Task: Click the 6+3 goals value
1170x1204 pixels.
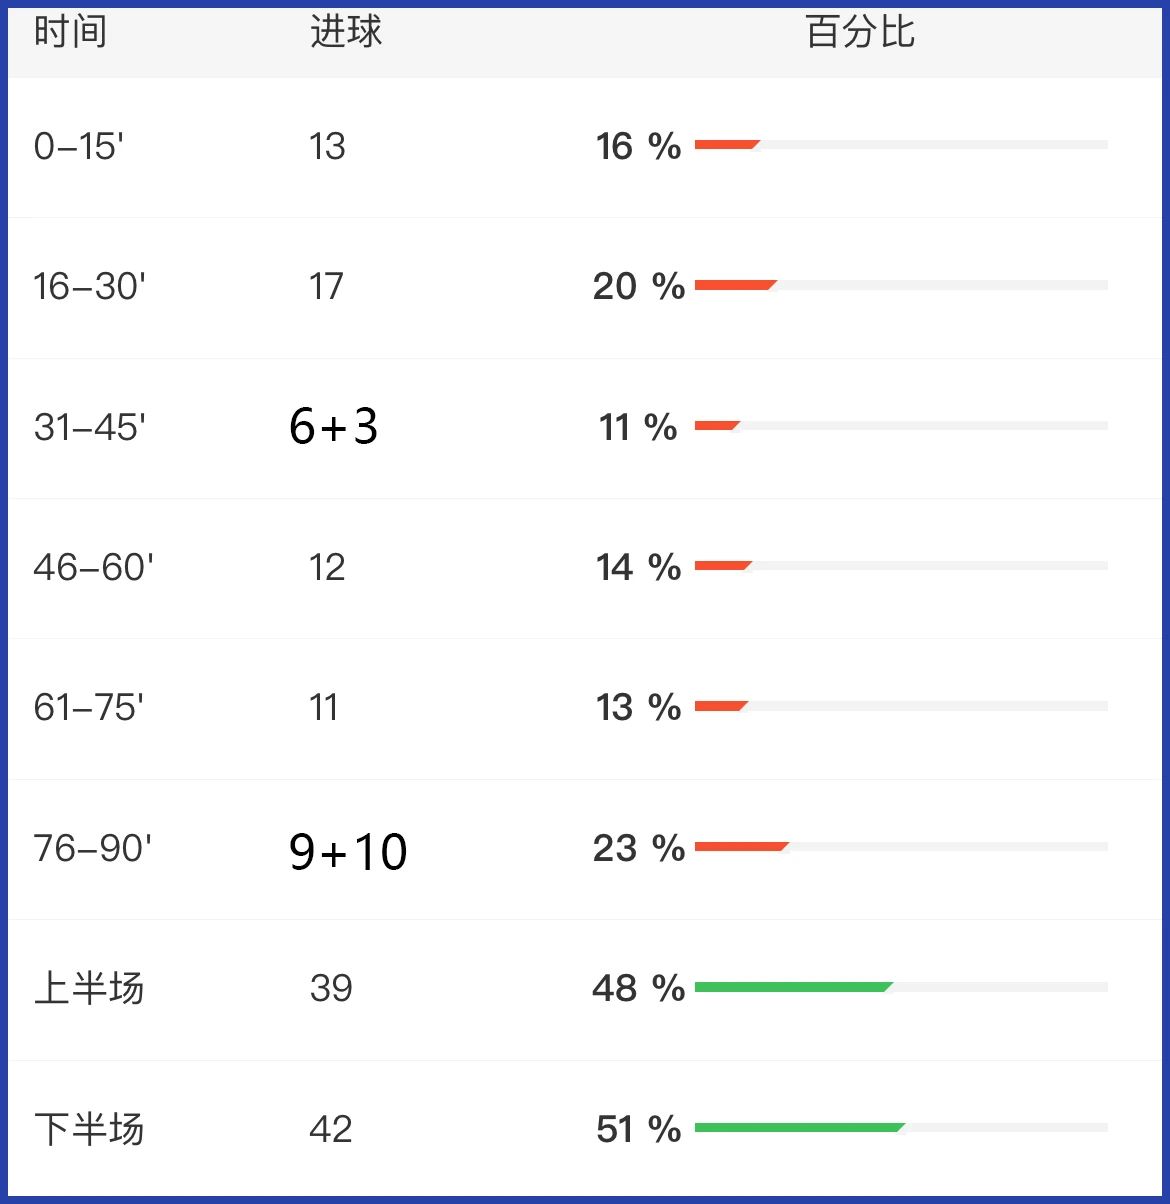Action: coord(334,427)
